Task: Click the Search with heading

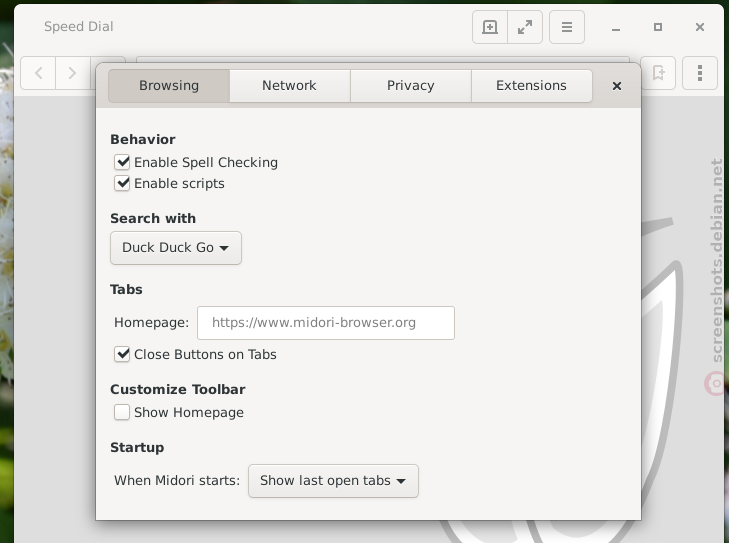Action: [153, 219]
